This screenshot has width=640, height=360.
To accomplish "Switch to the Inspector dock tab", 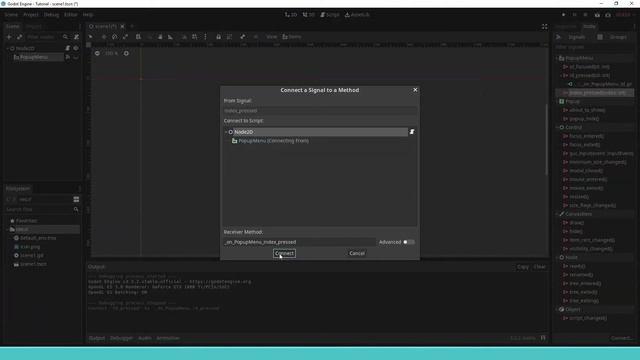I will point(565,26).
